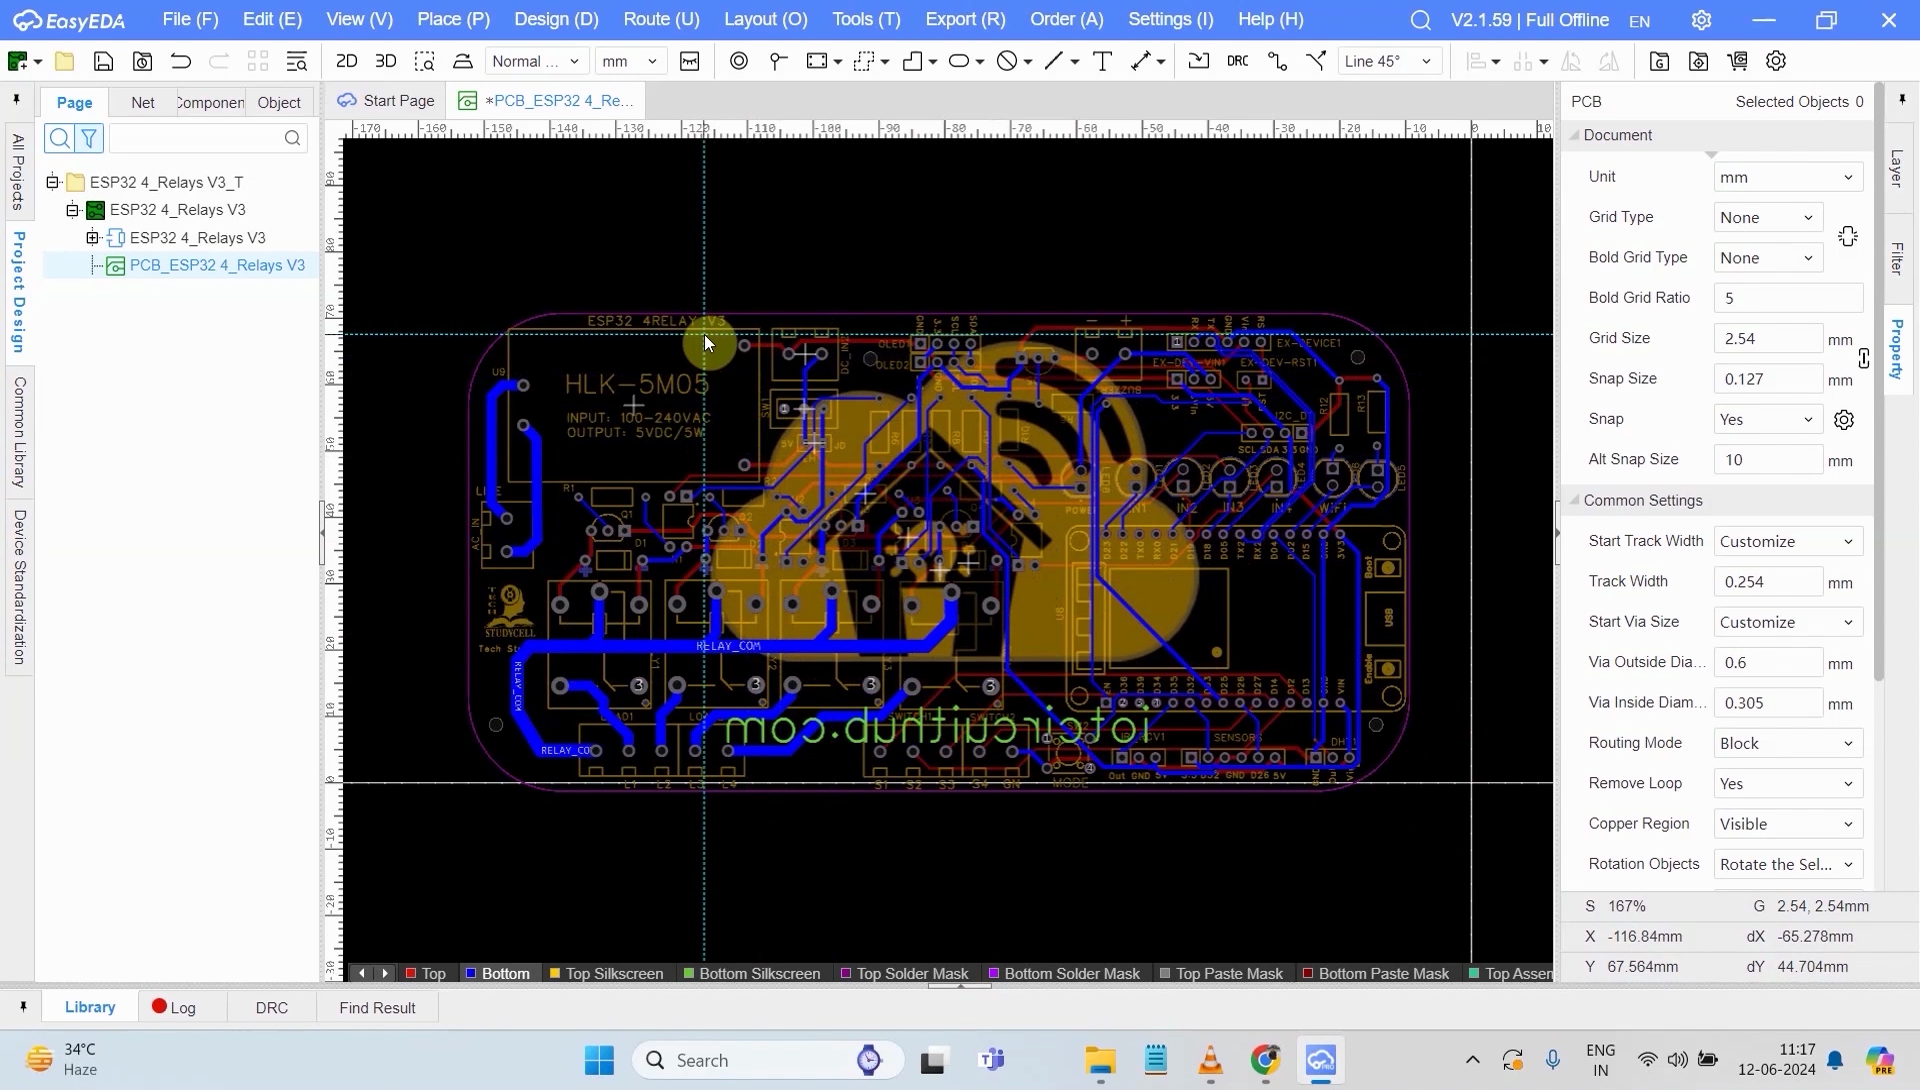Run the DRC design rule check
This screenshot has width=1920, height=1090.
[x=1238, y=61]
